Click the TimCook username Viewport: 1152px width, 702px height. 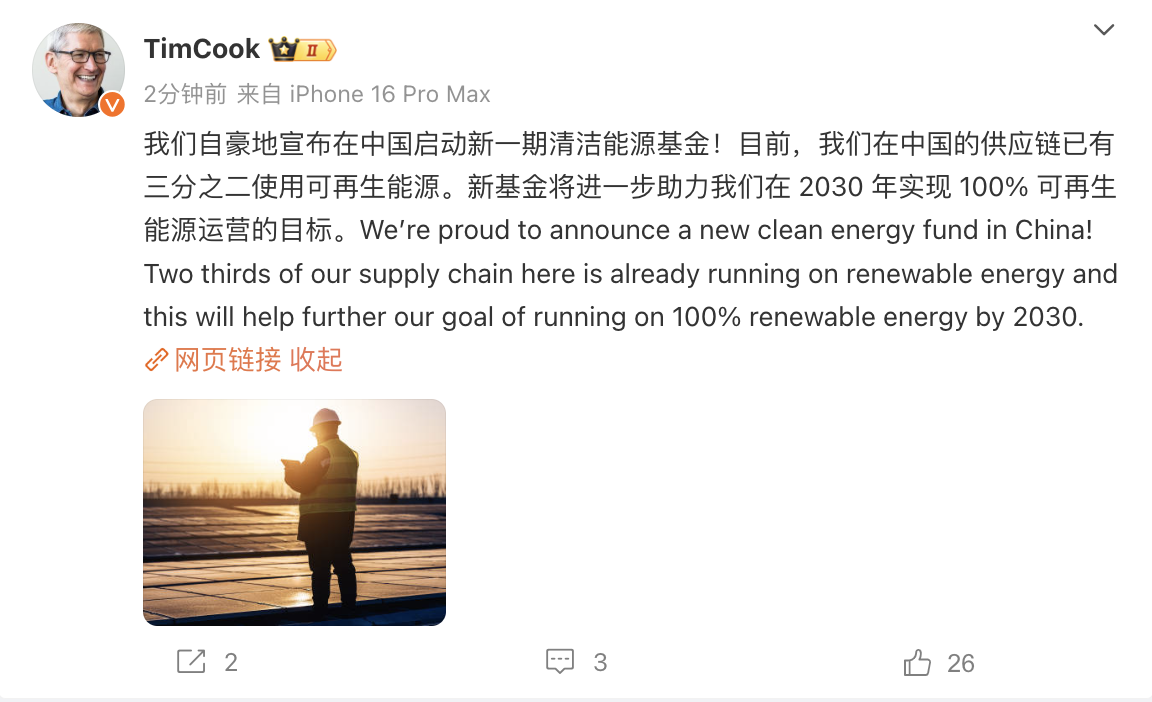[201, 49]
